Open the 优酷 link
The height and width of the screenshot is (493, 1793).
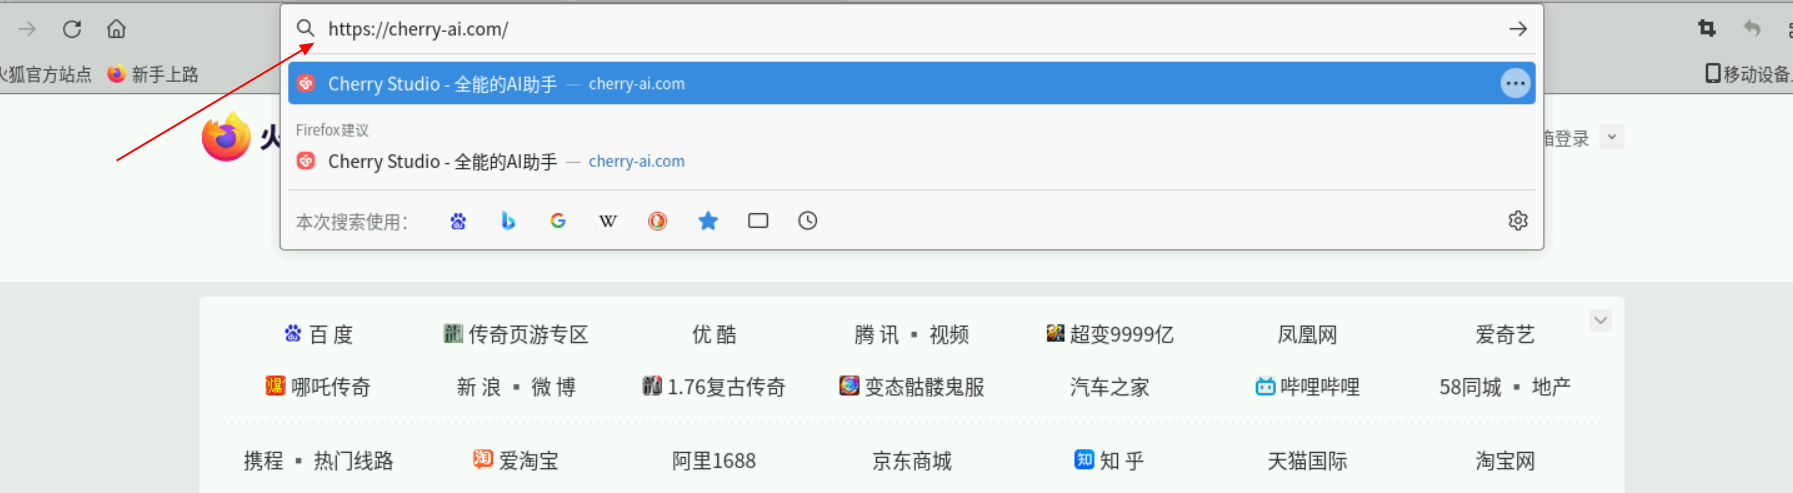point(714,335)
